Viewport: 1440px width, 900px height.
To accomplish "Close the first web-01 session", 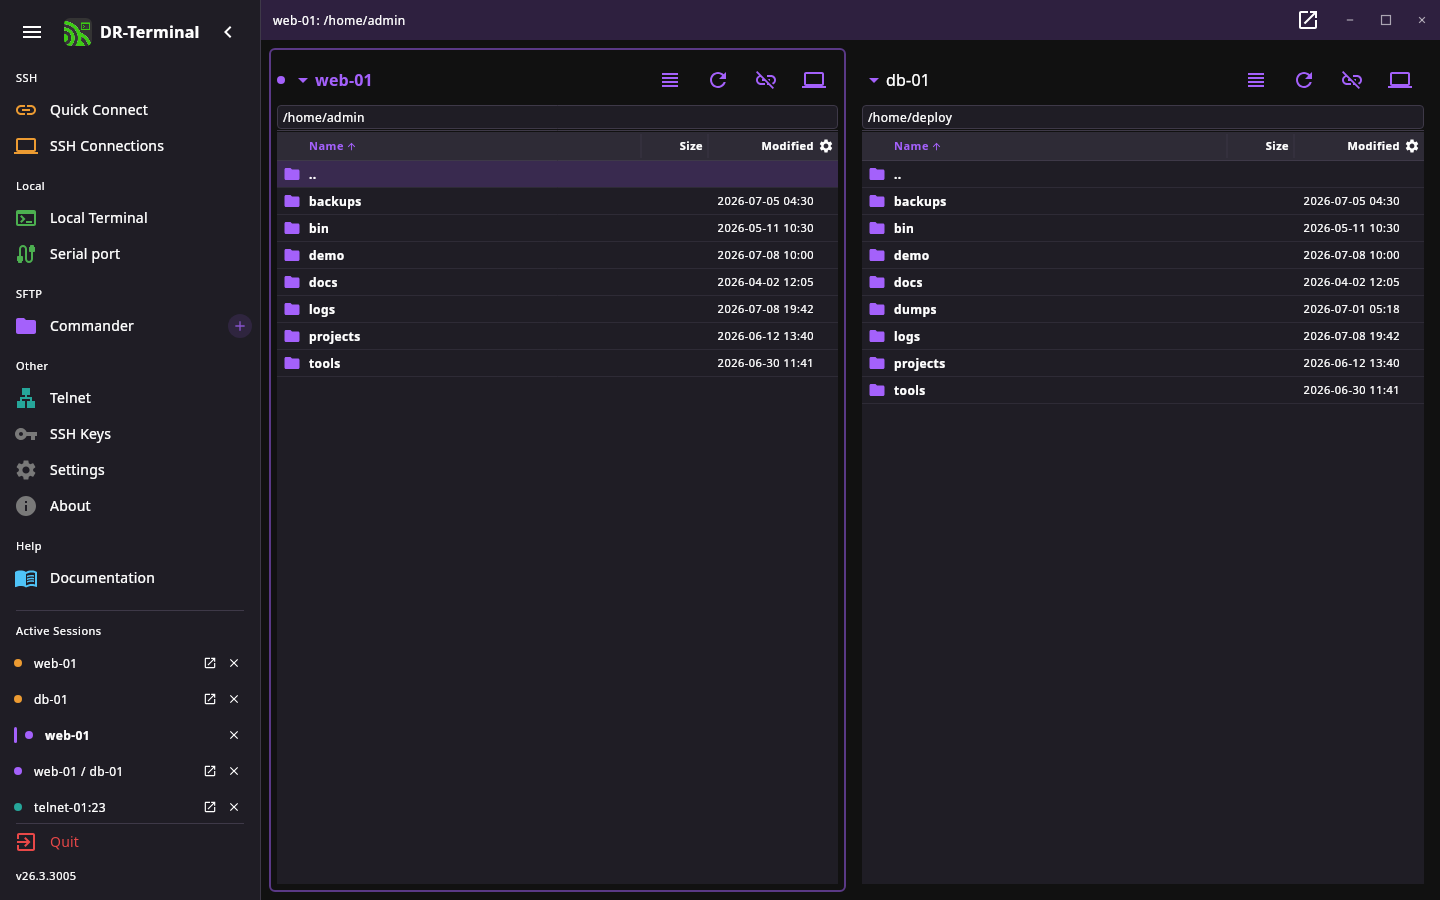I will [x=234, y=663].
